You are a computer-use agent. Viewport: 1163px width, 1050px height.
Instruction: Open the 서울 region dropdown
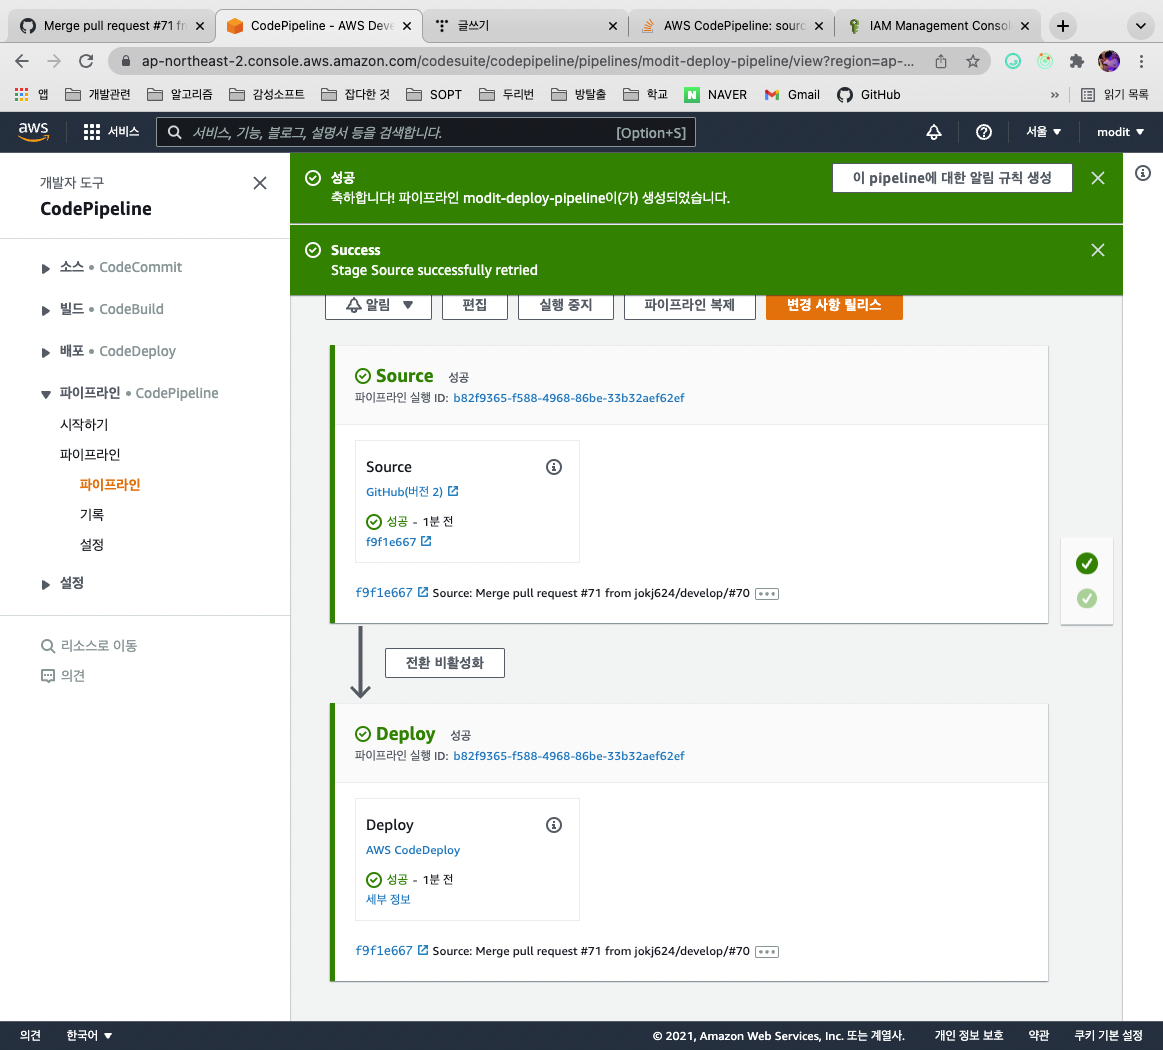1043,132
